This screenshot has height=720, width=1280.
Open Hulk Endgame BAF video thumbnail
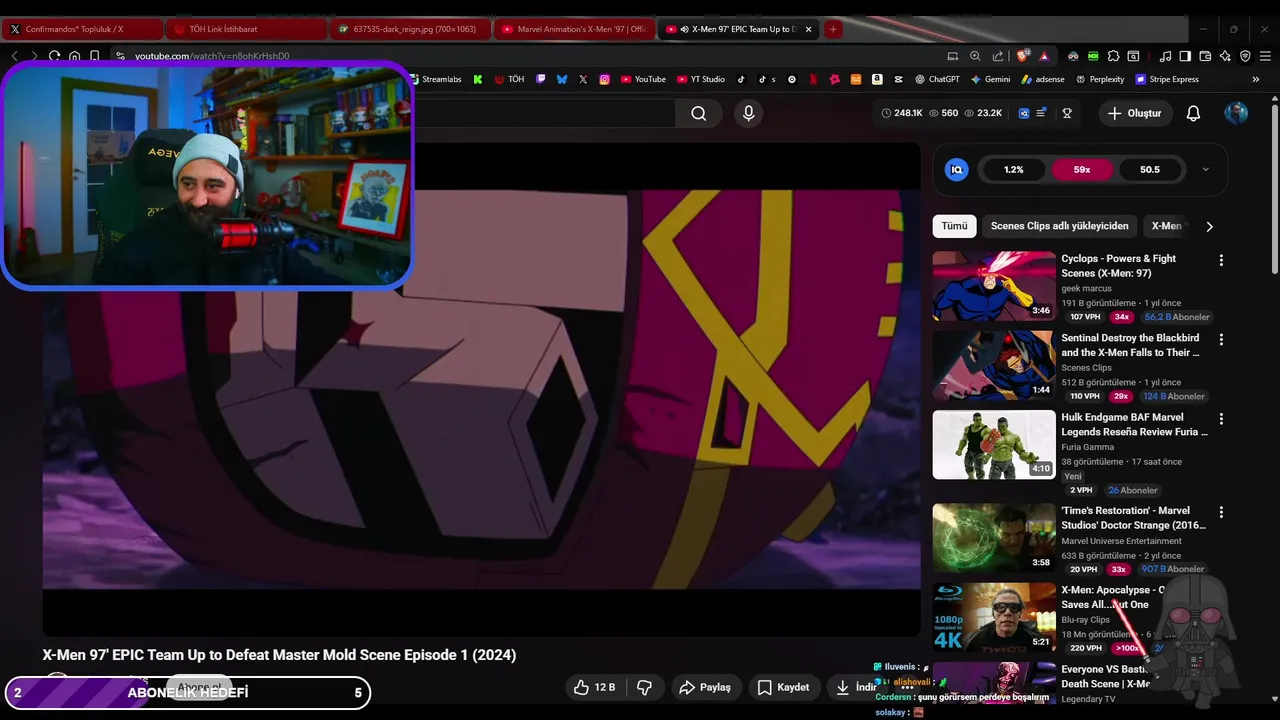pyautogui.click(x=994, y=445)
